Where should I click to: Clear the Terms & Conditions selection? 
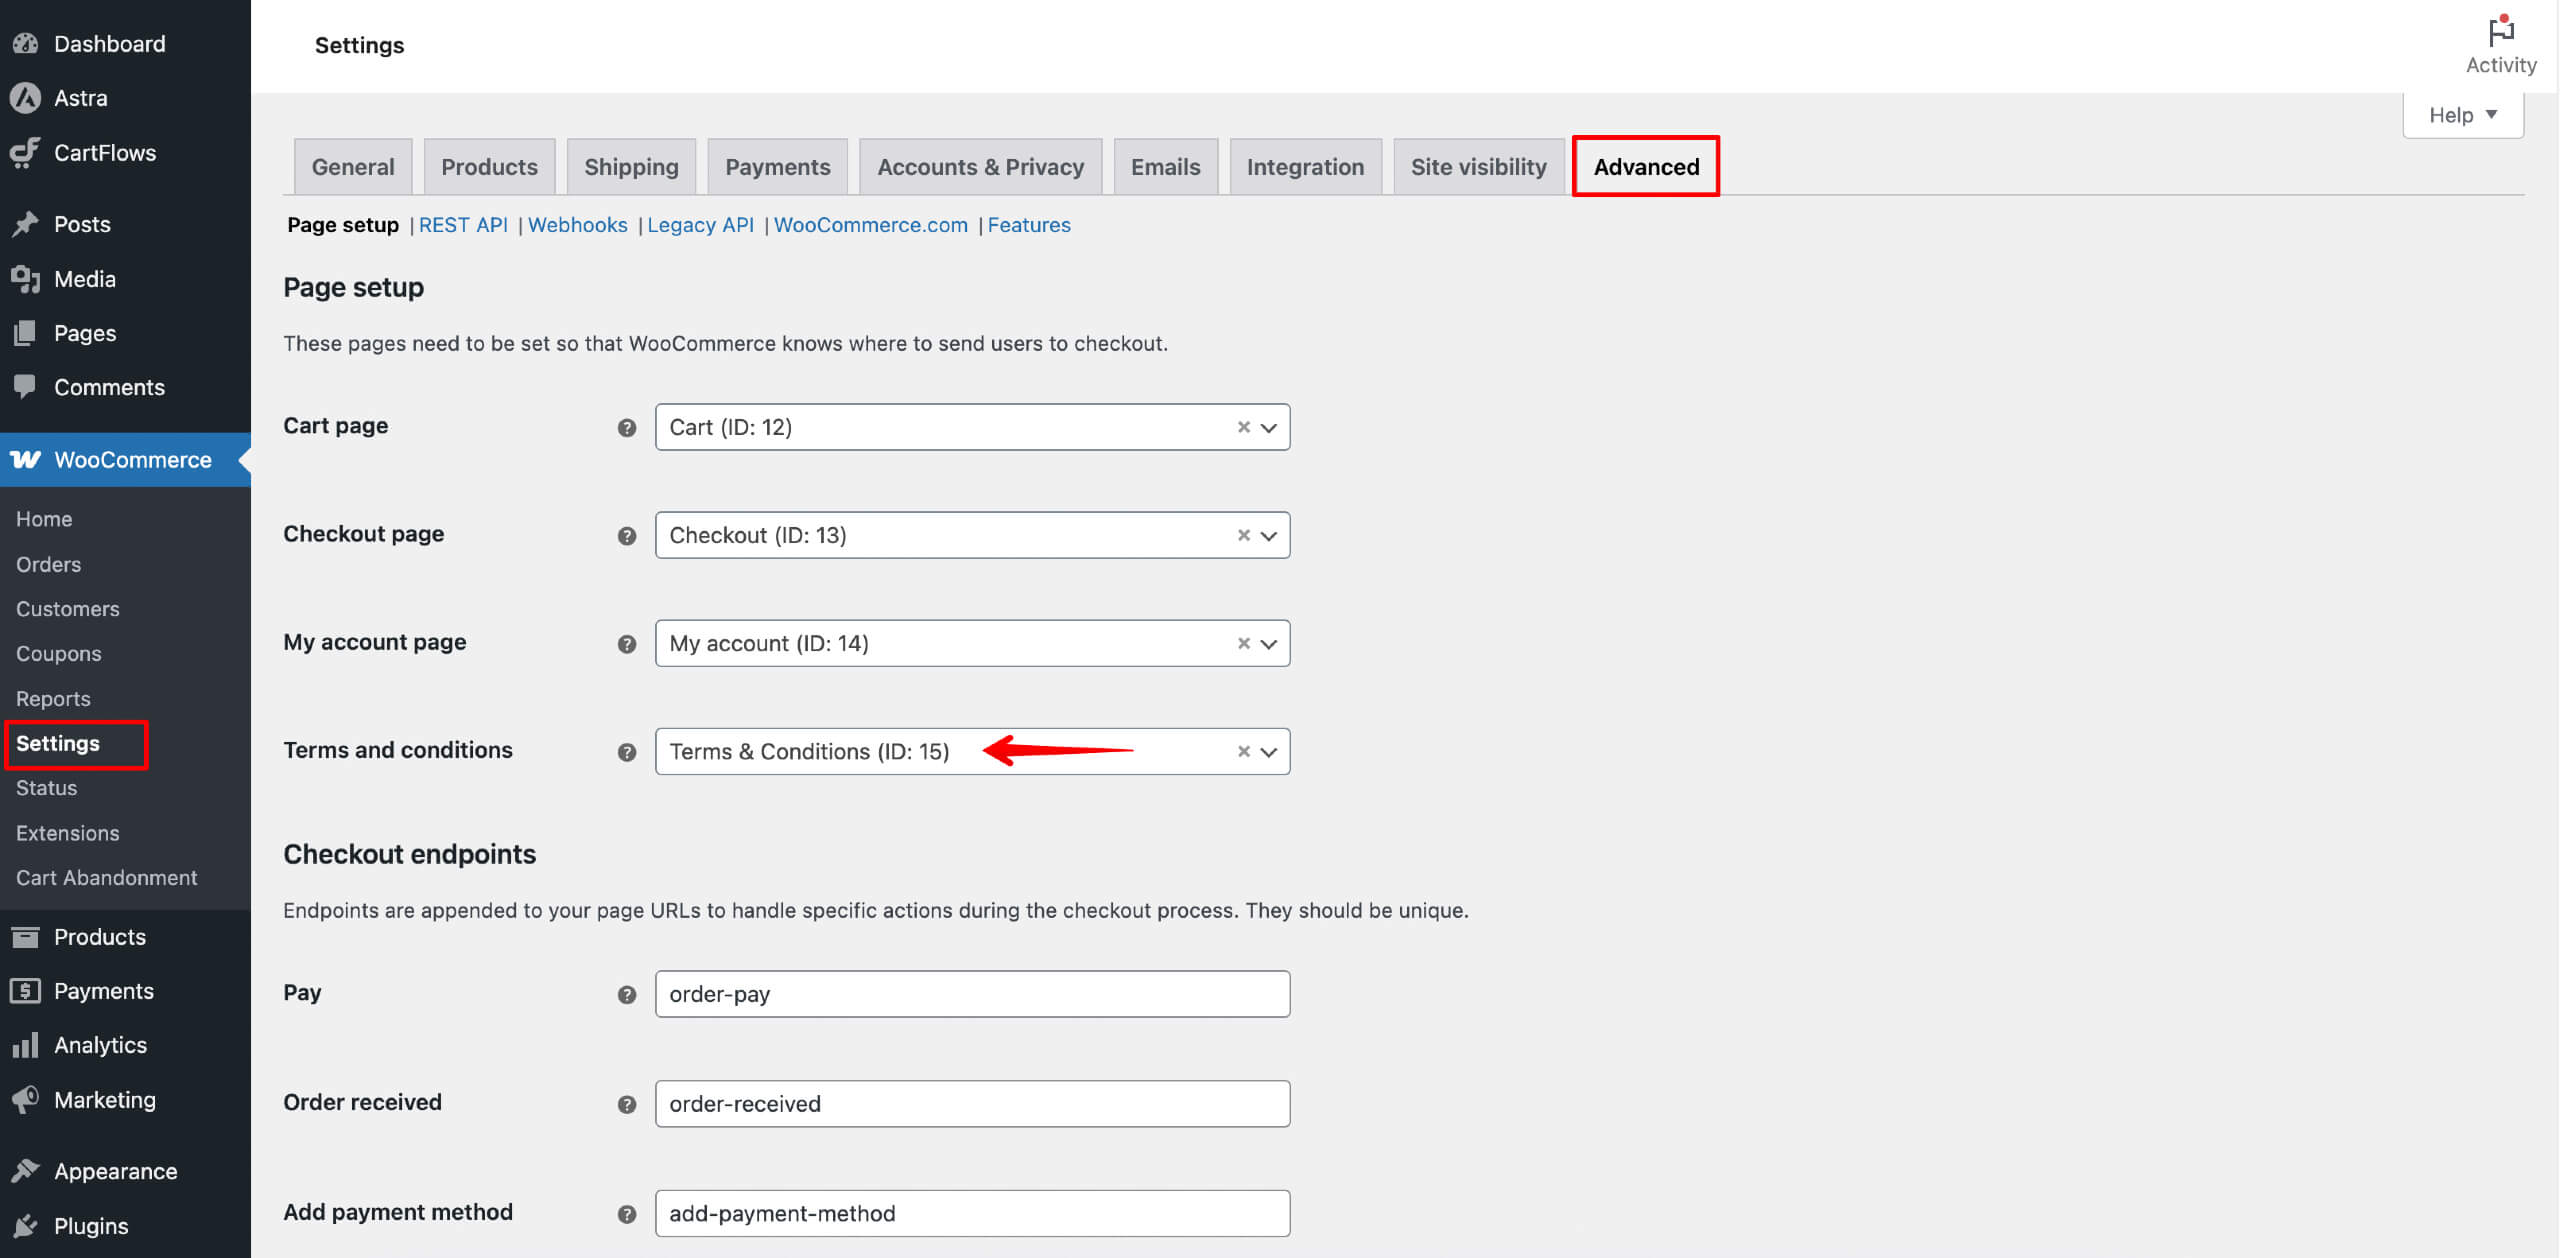(1244, 751)
